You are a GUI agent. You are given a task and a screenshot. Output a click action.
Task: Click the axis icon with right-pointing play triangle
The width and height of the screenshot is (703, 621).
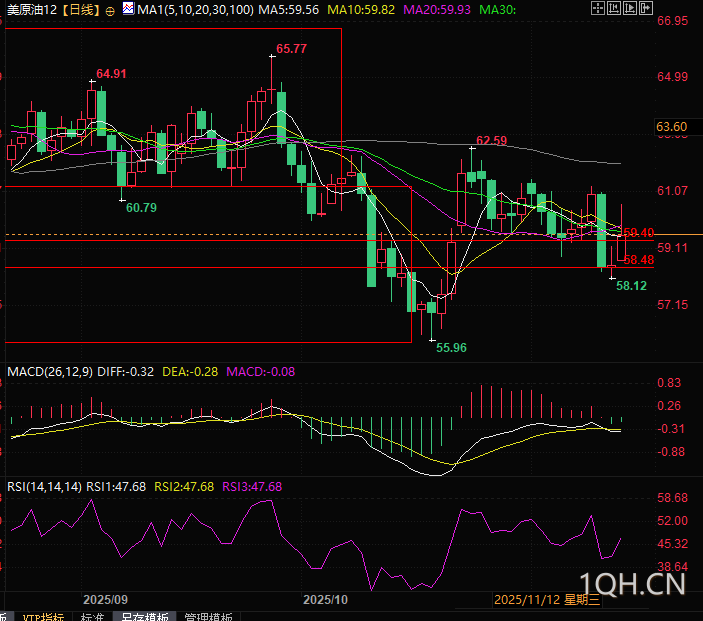tap(630, 8)
